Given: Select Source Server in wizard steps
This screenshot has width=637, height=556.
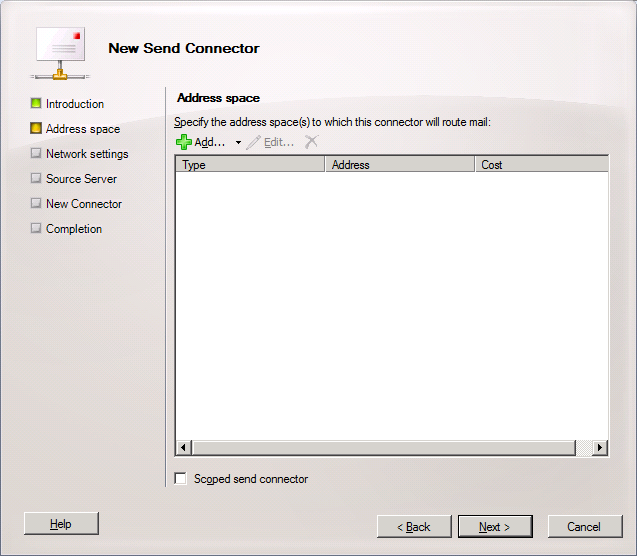Looking at the screenshot, I should click(81, 179).
